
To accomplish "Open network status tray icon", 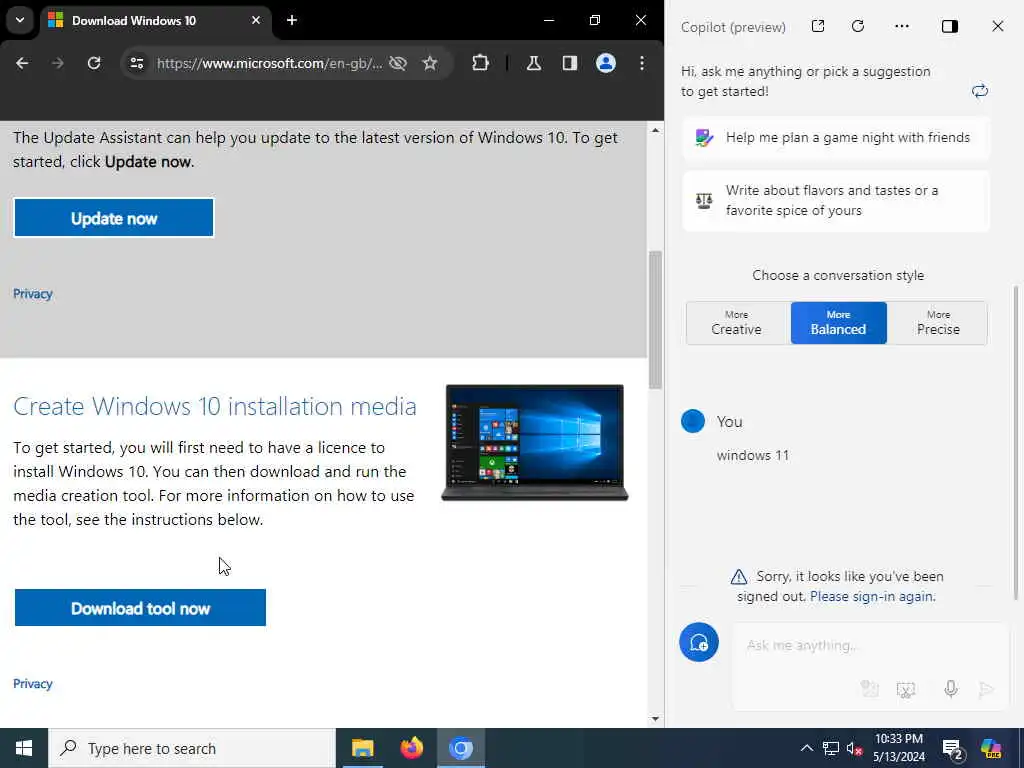I will tap(831, 748).
